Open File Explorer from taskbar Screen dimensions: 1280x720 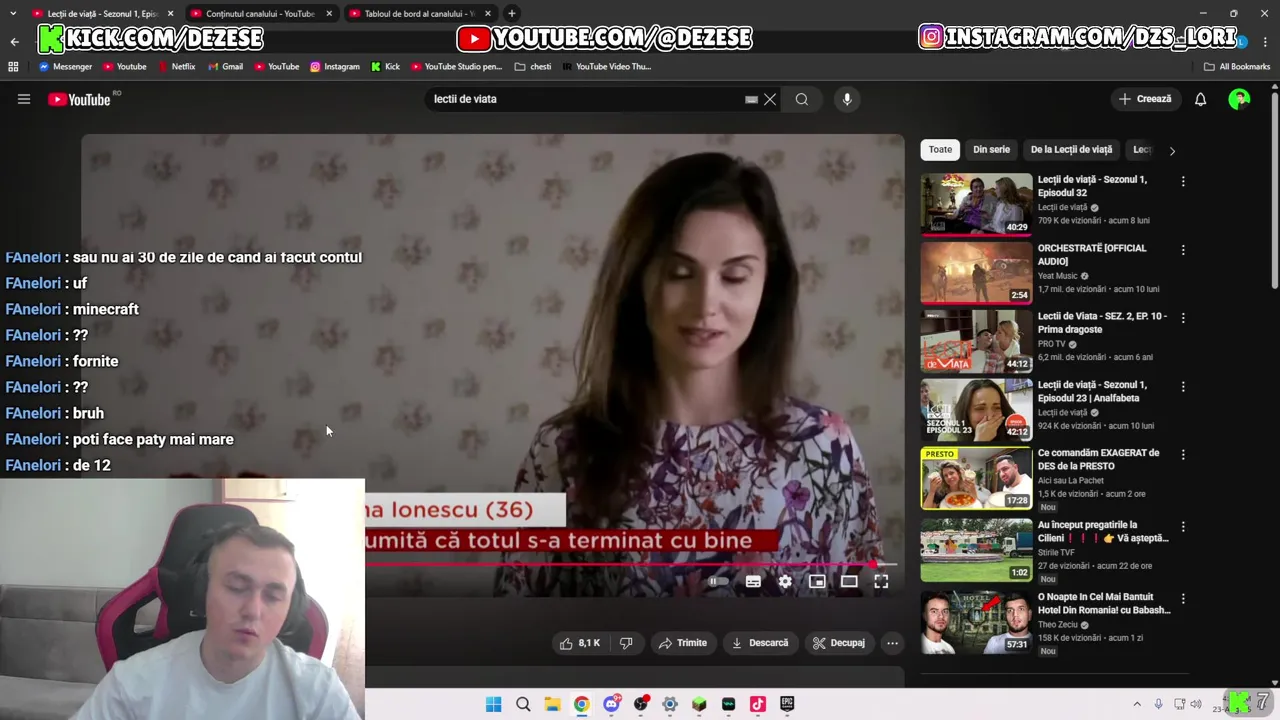552,704
